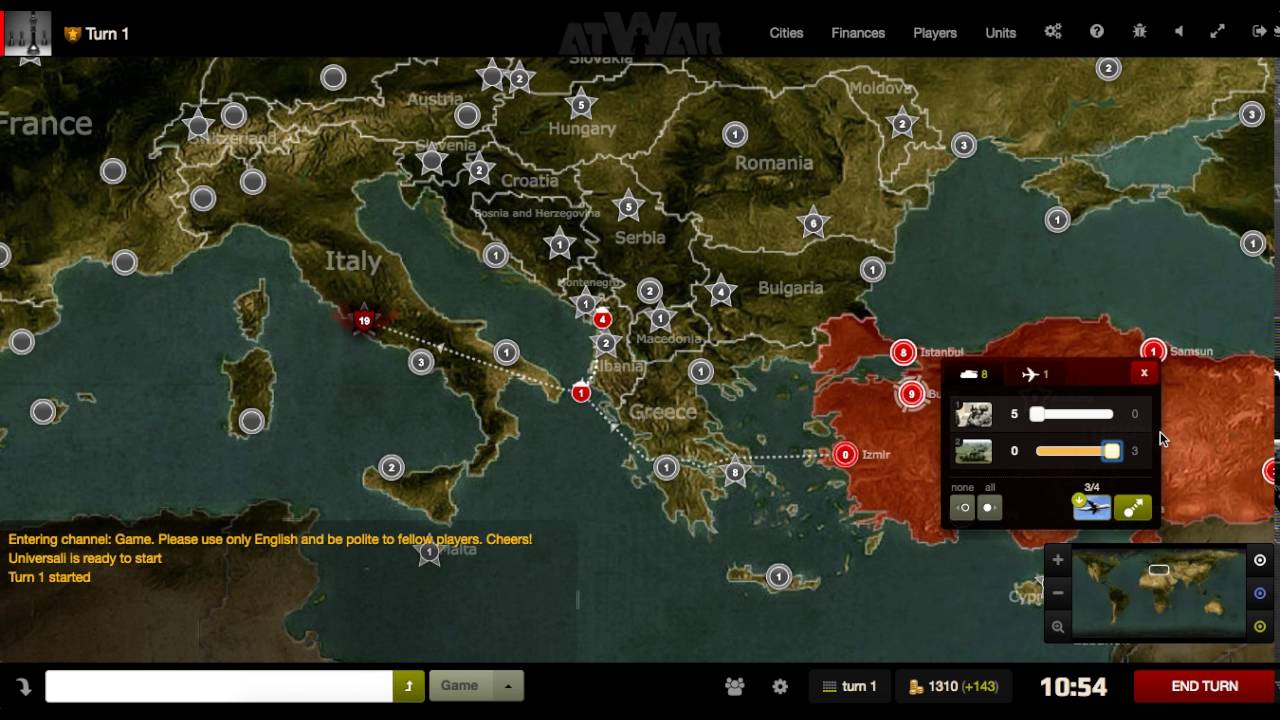Open the Game channel dropdown arrow

(507, 686)
